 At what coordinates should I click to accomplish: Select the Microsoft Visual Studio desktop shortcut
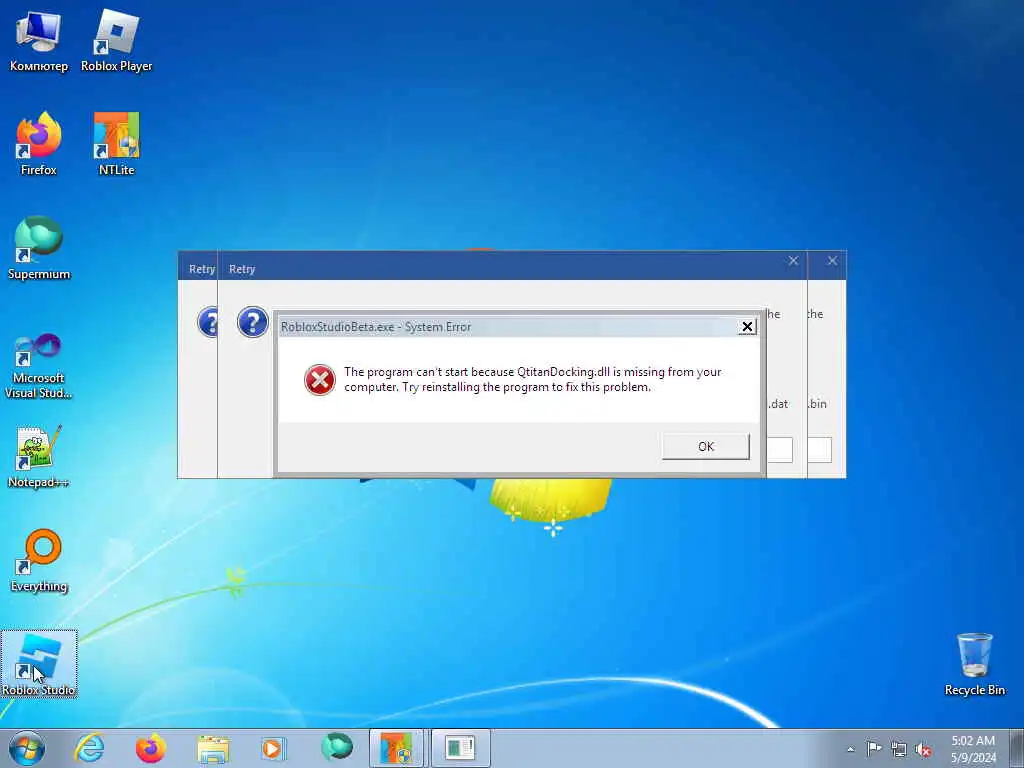pos(39,366)
